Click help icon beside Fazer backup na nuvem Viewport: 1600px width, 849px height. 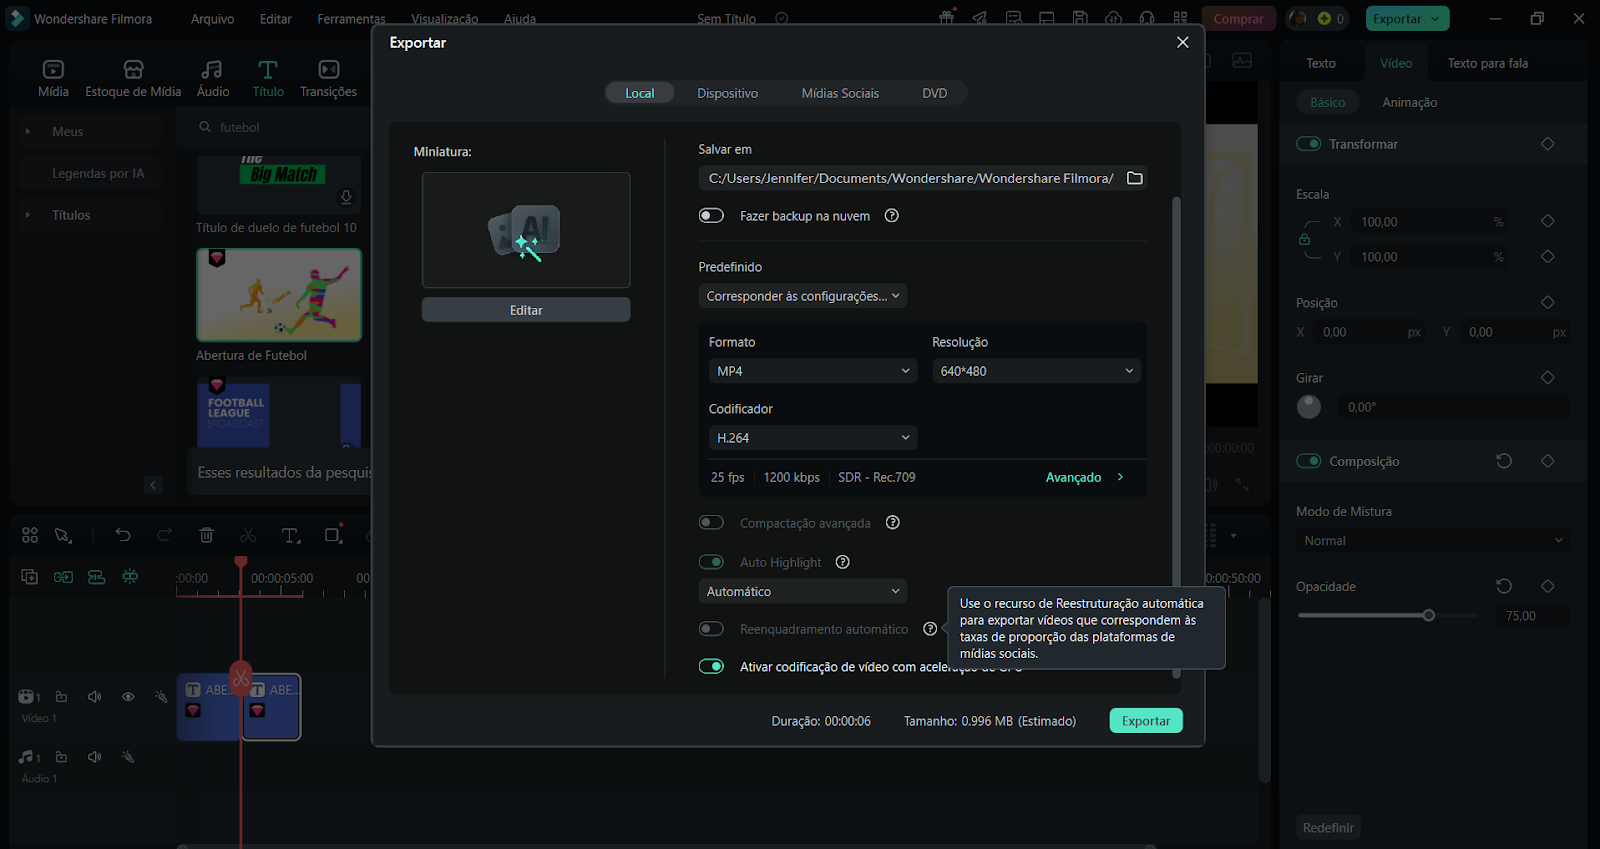point(892,216)
